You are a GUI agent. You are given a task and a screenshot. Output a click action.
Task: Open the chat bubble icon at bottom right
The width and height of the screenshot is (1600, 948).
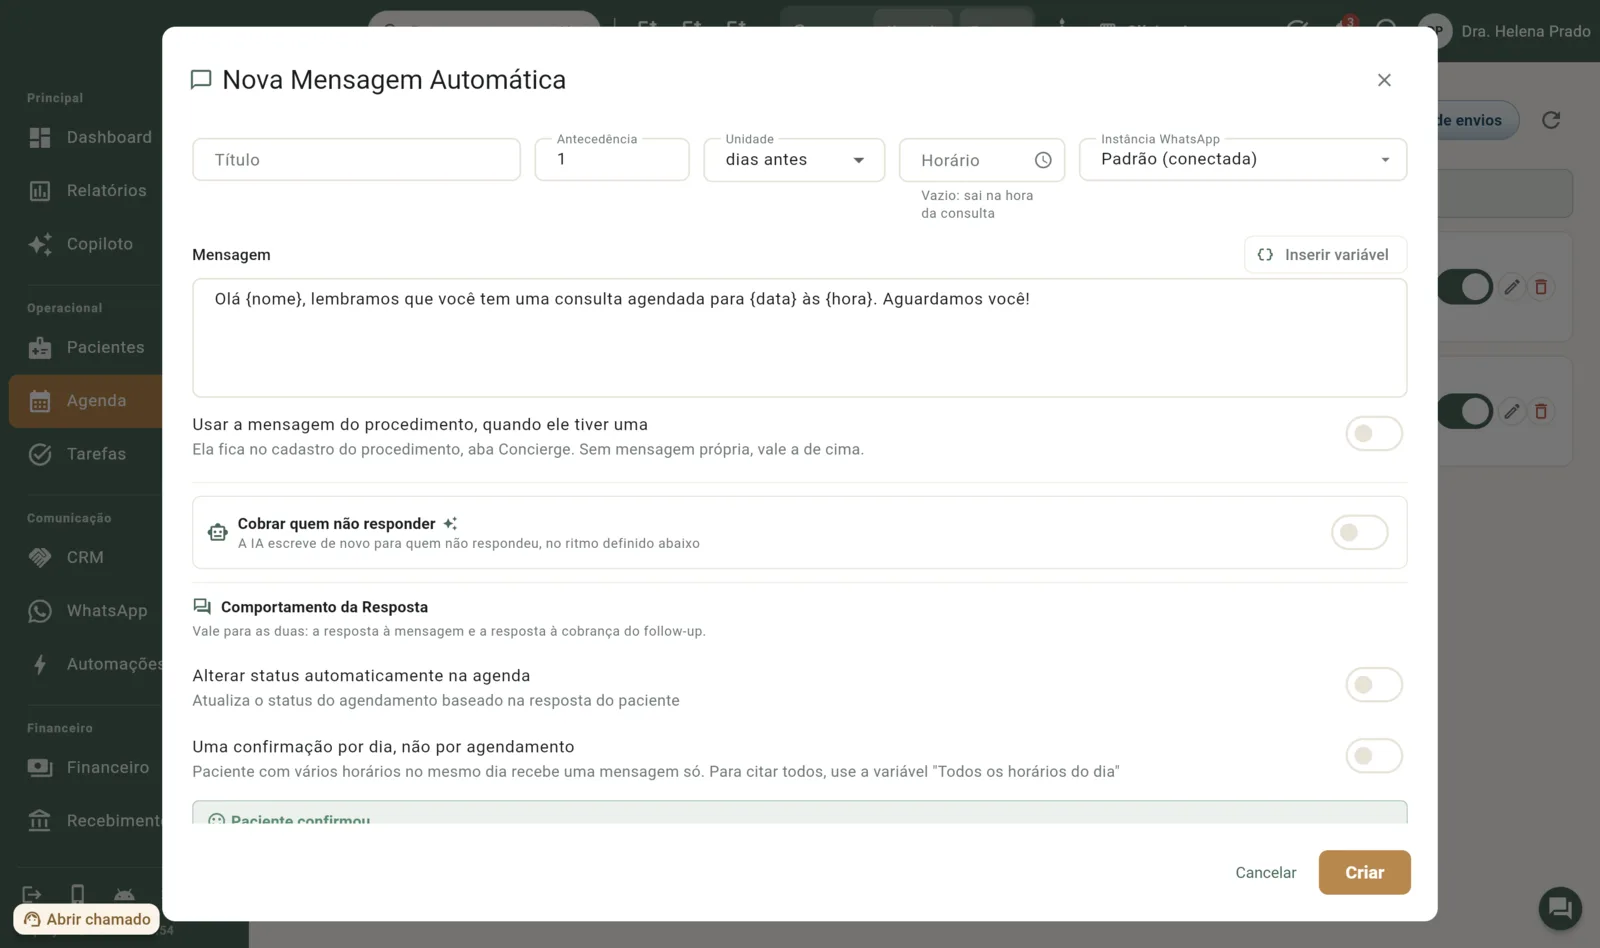(x=1559, y=908)
